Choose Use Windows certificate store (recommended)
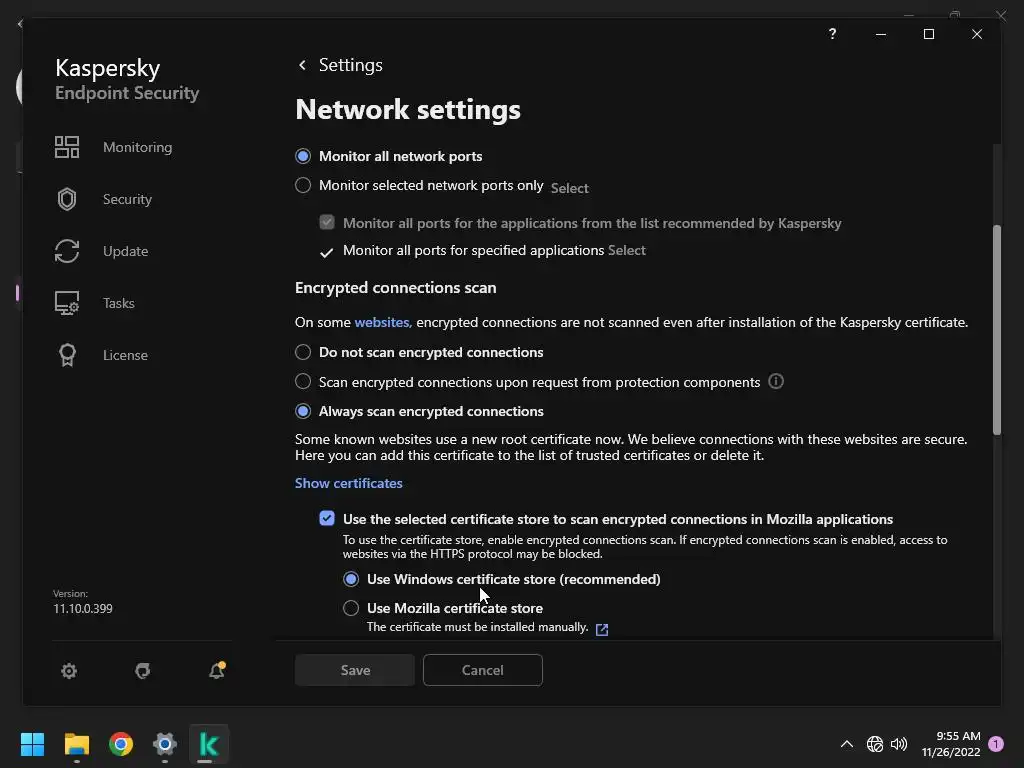This screenshot has width=1024, height=768. coord(351,579)
